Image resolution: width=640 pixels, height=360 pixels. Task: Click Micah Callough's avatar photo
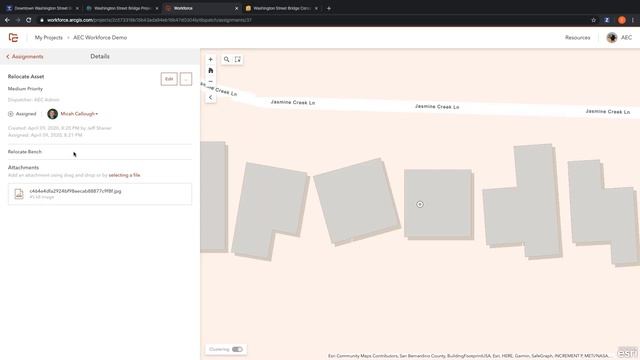click(52, 114)
